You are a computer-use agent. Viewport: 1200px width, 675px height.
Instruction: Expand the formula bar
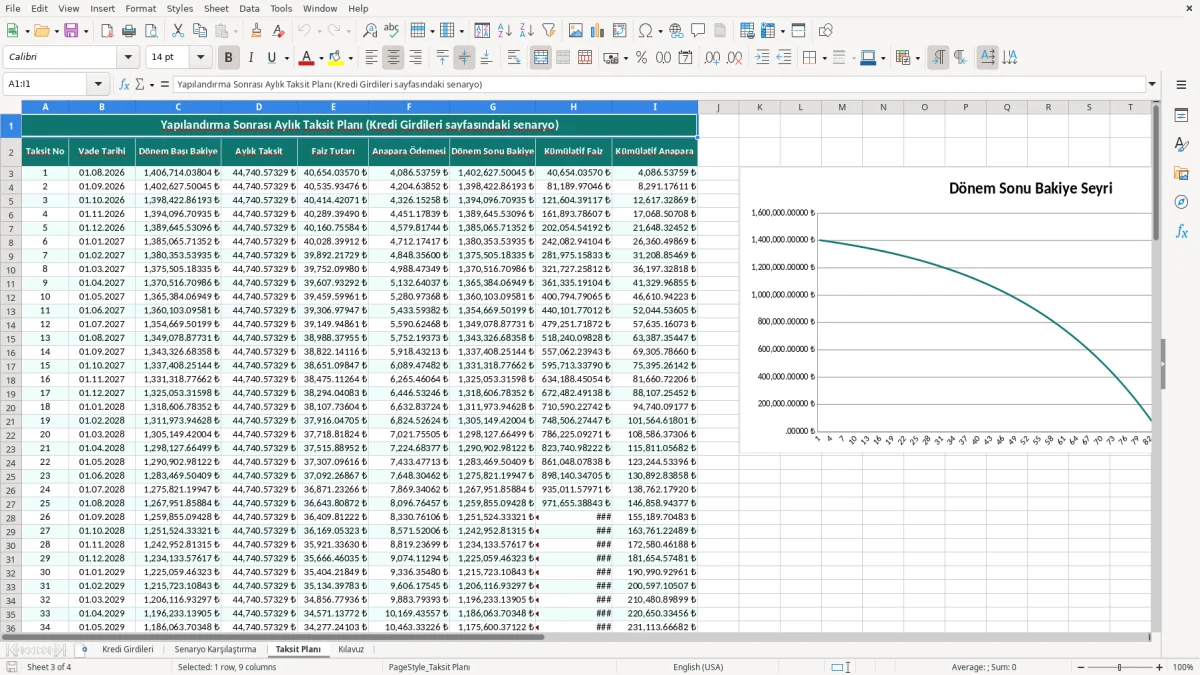coord(1153,84)
